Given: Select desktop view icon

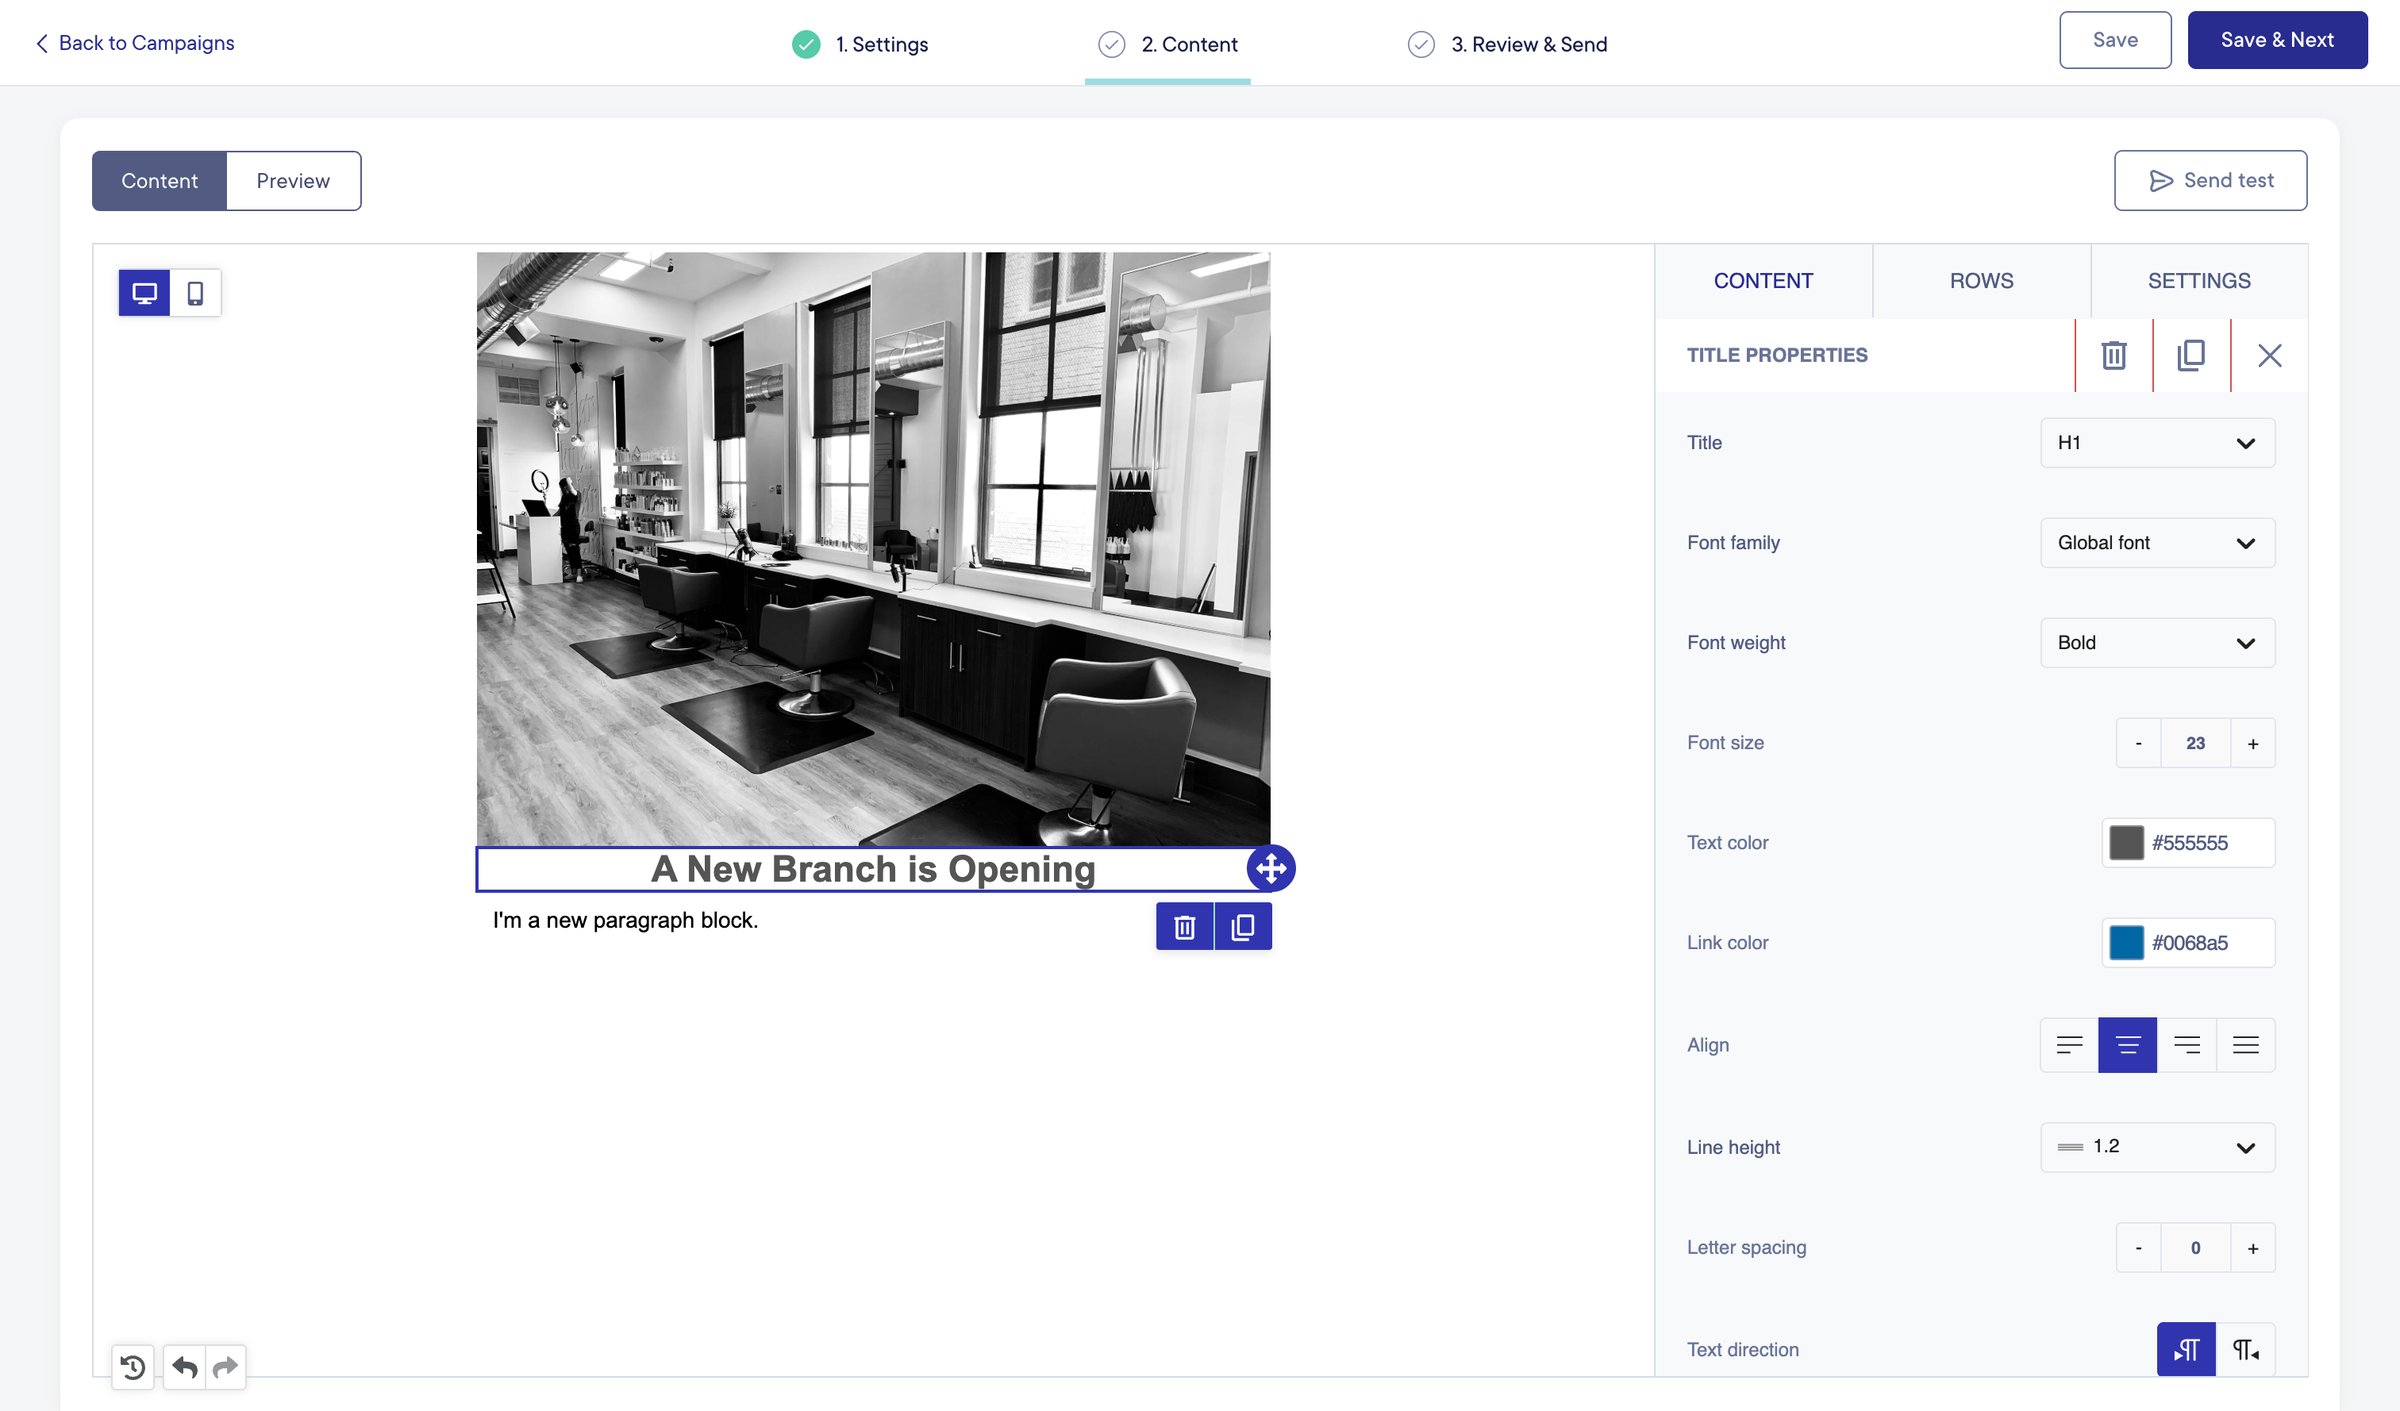Looking at the screenshot, I should [x=145, y=293].
